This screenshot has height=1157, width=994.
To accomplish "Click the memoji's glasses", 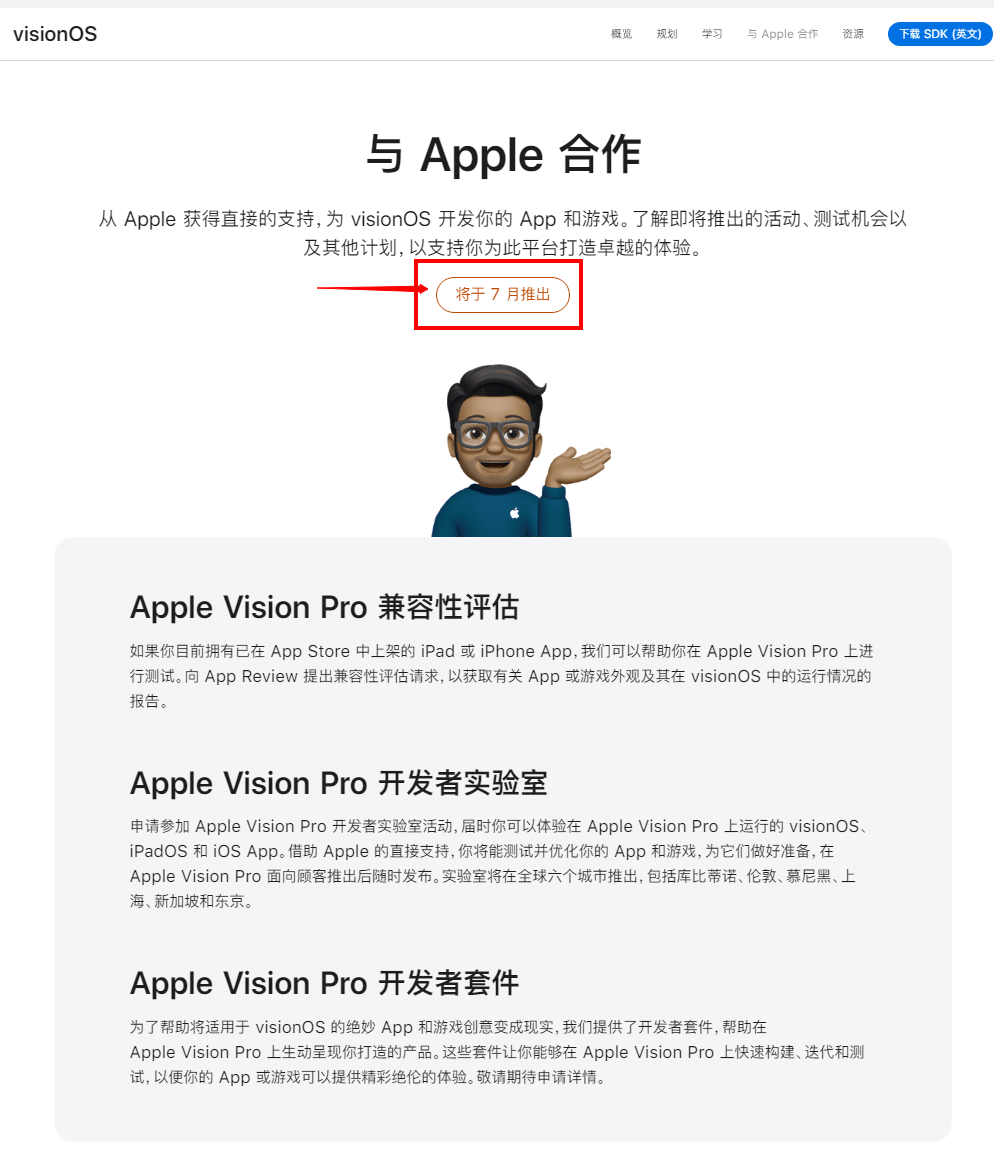I will click(x=494, y=434).
